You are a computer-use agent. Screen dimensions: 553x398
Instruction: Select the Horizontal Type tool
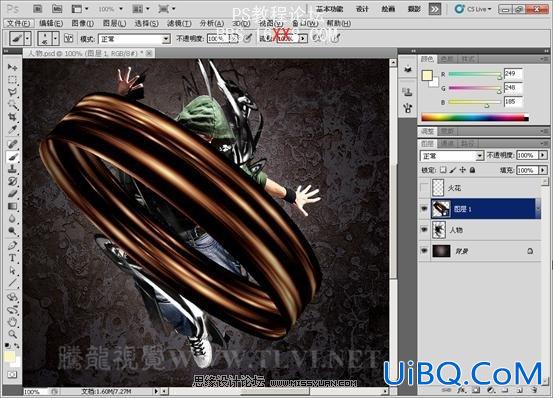point(12,258)
